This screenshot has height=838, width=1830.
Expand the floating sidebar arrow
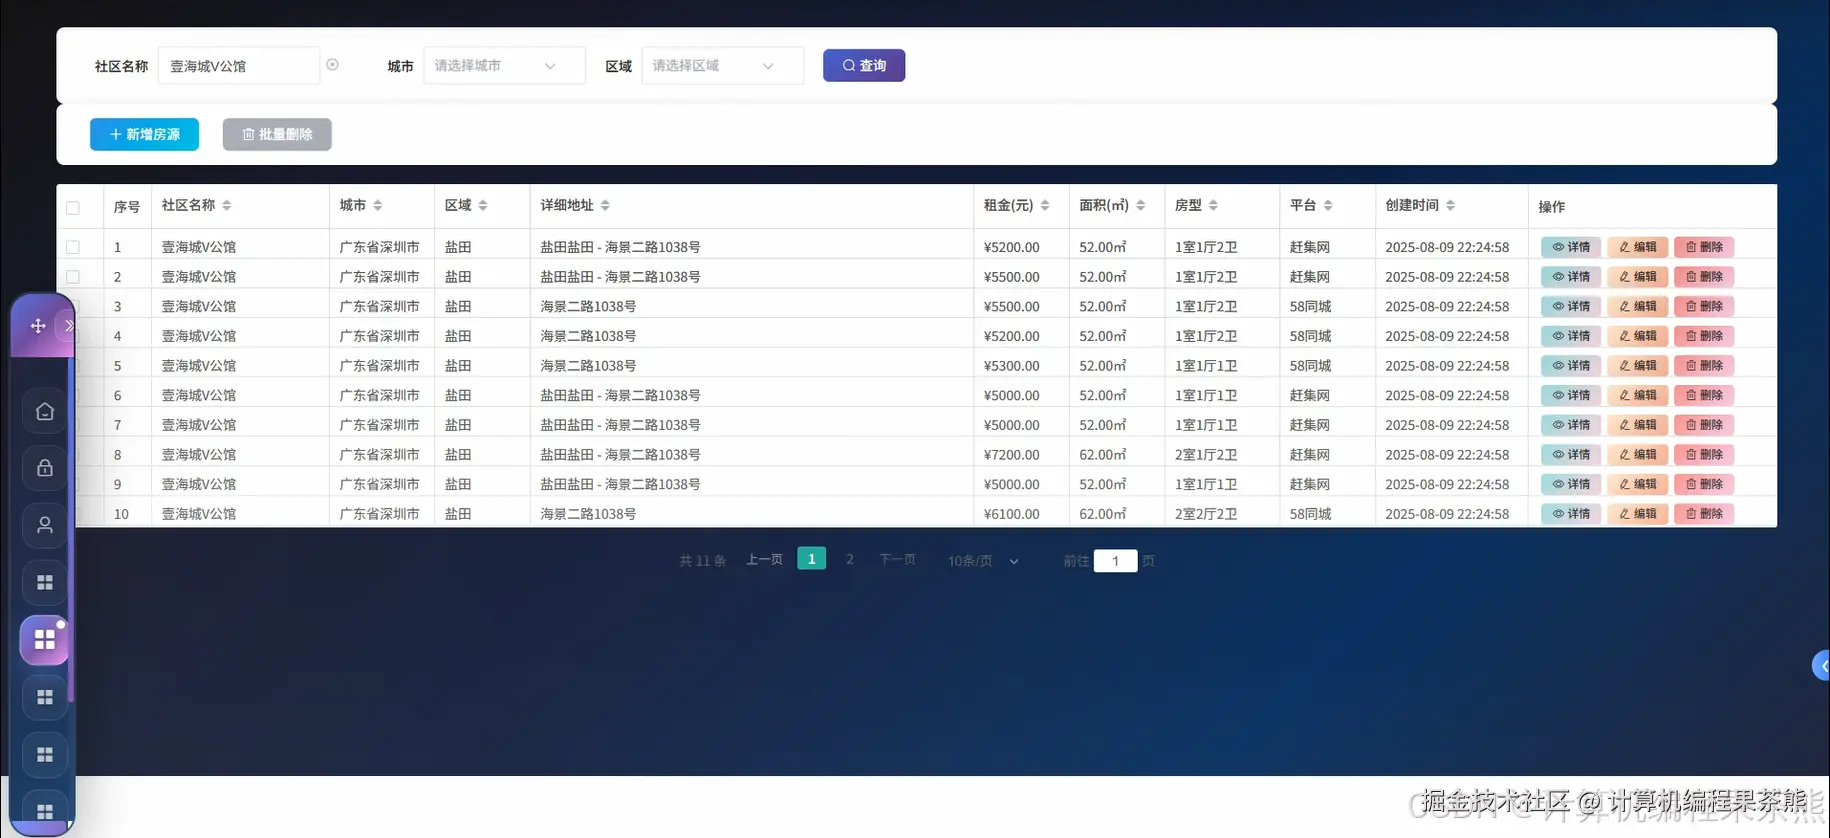(x=69, y=326)
